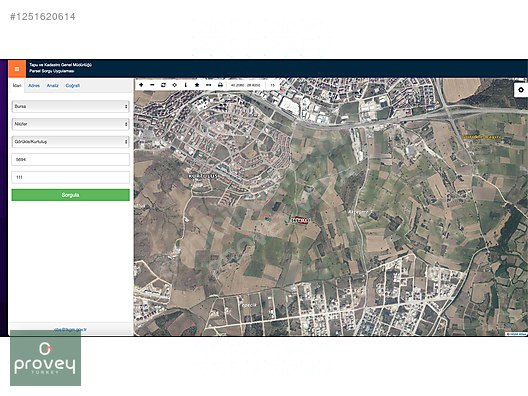Image resolution: width=528 pixels, height=396 pixels.
Task: Click the refresh map icon
Action: 163,85
